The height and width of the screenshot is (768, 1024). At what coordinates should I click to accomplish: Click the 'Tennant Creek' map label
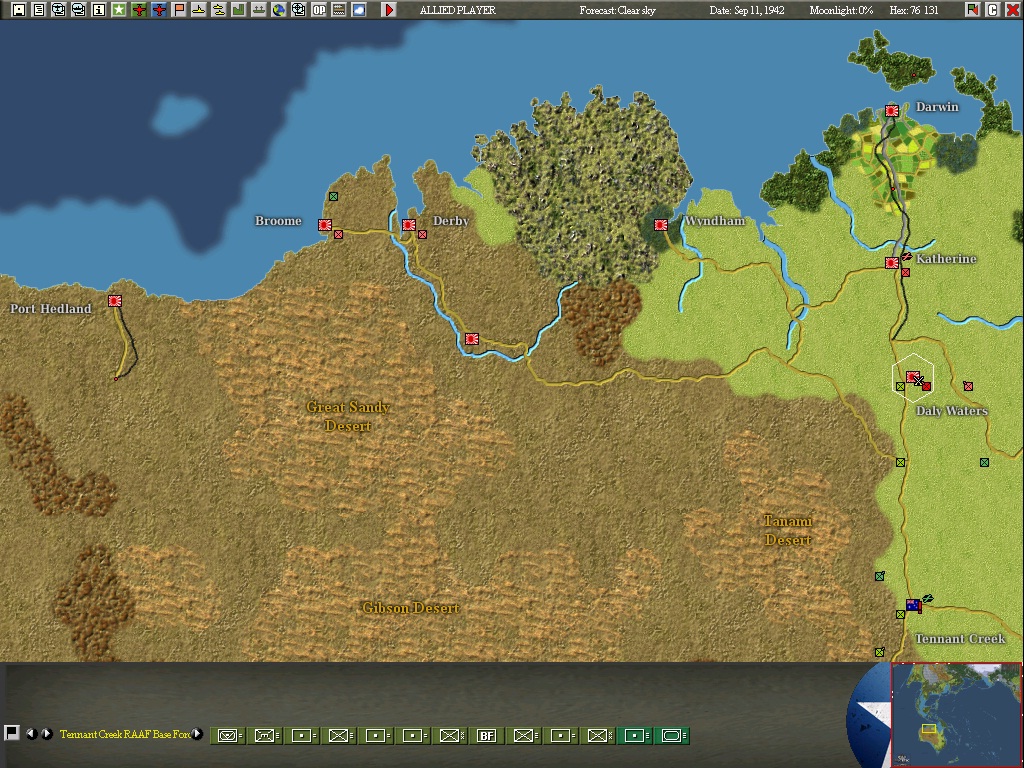point(960,639)
